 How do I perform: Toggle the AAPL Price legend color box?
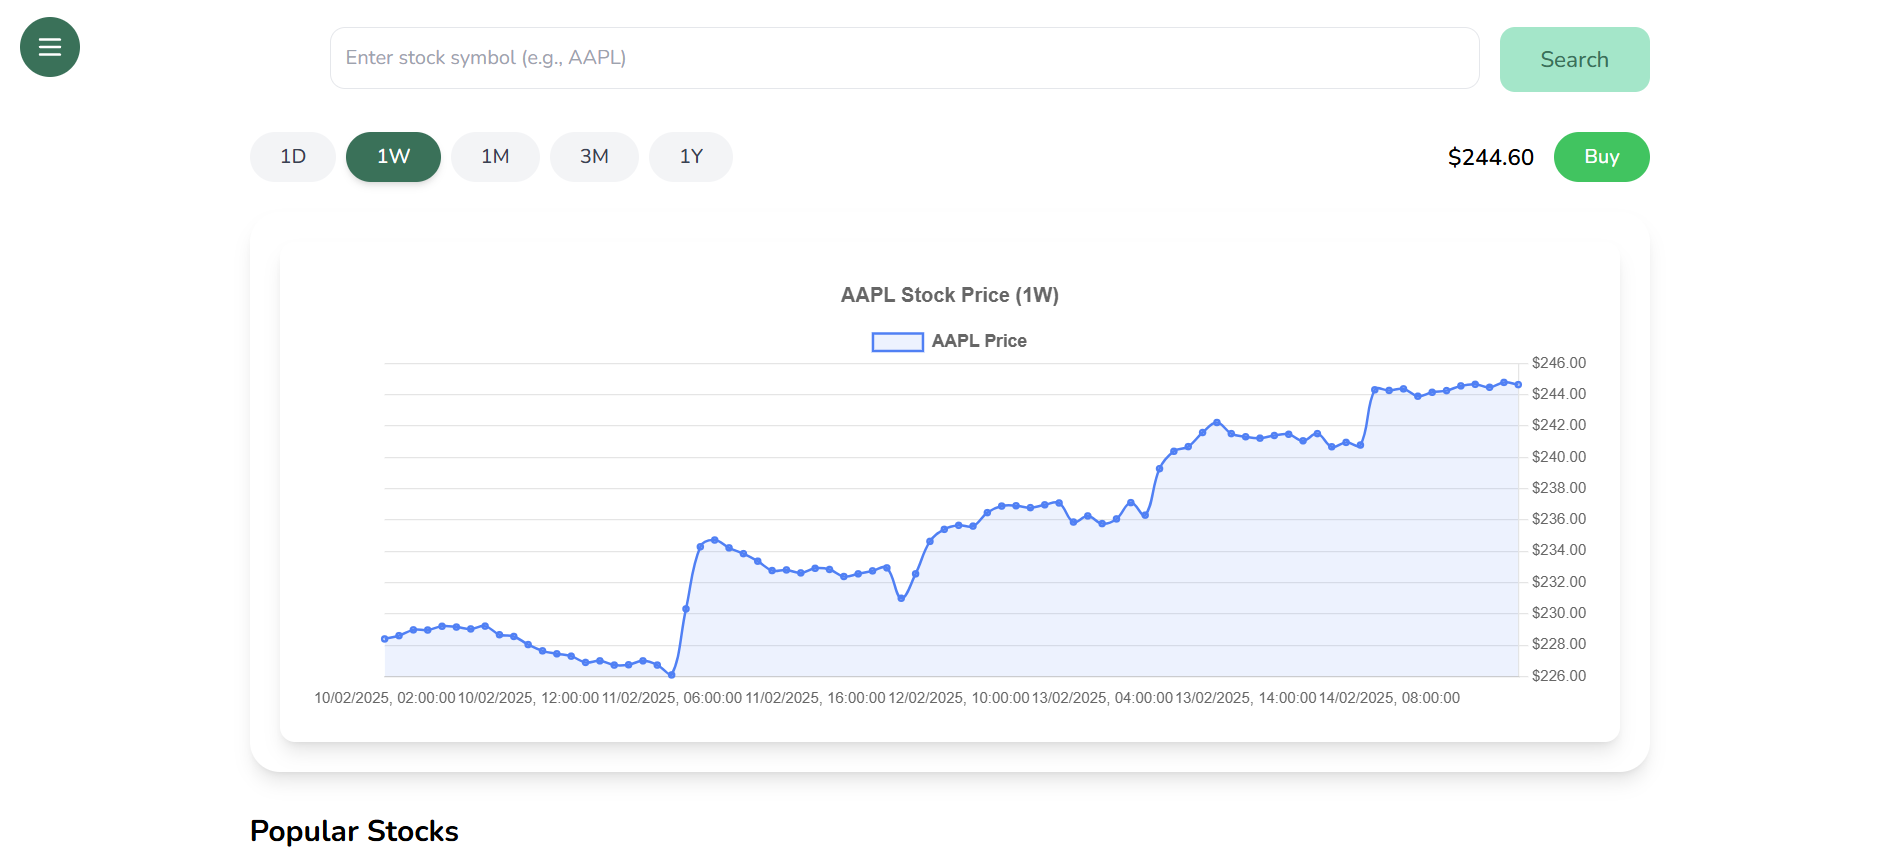(897, 342)
